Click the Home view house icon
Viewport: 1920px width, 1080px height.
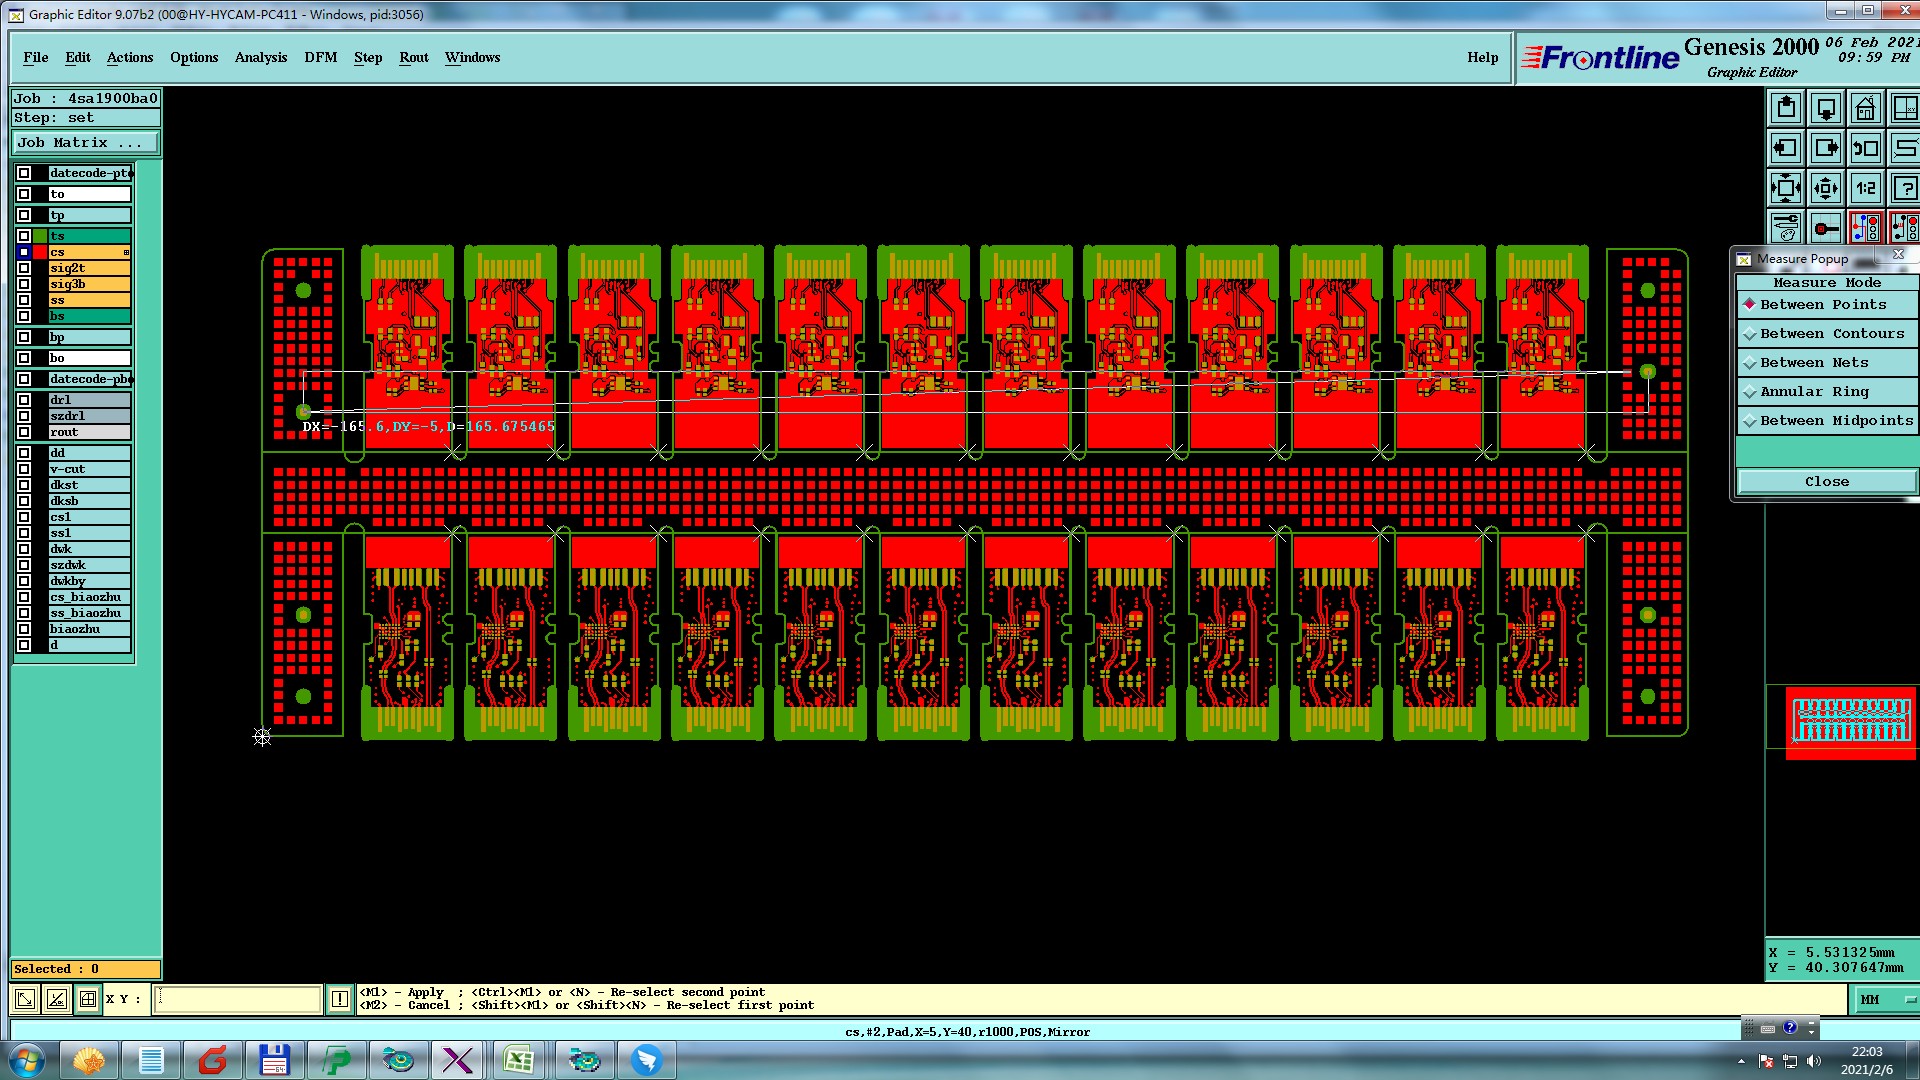point(1865,108)
